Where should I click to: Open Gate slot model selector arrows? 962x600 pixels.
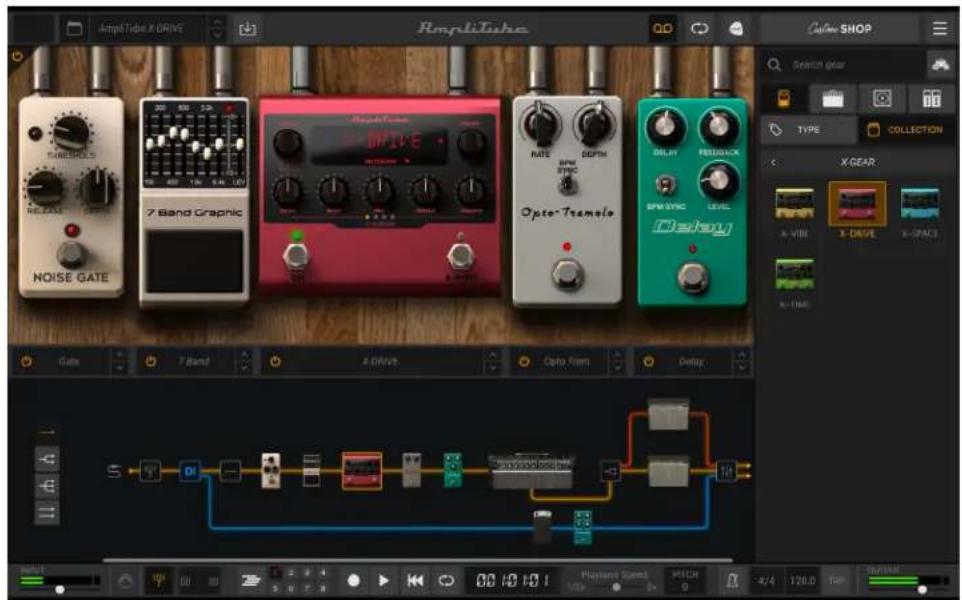pos(119,361)
